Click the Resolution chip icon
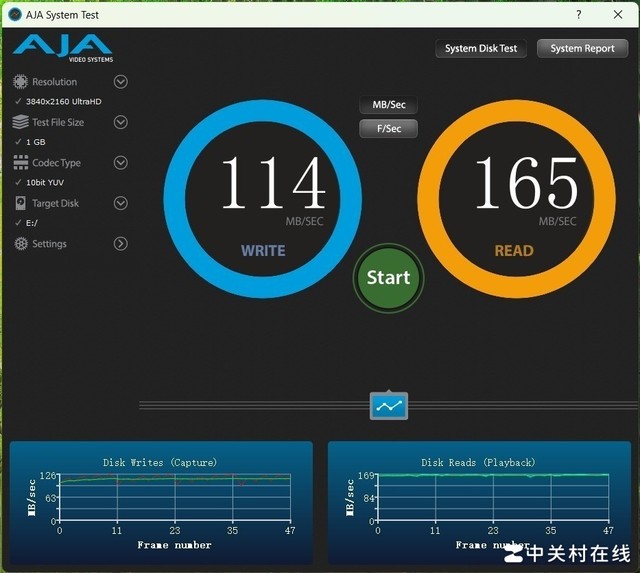 click(x=20, y=82)
